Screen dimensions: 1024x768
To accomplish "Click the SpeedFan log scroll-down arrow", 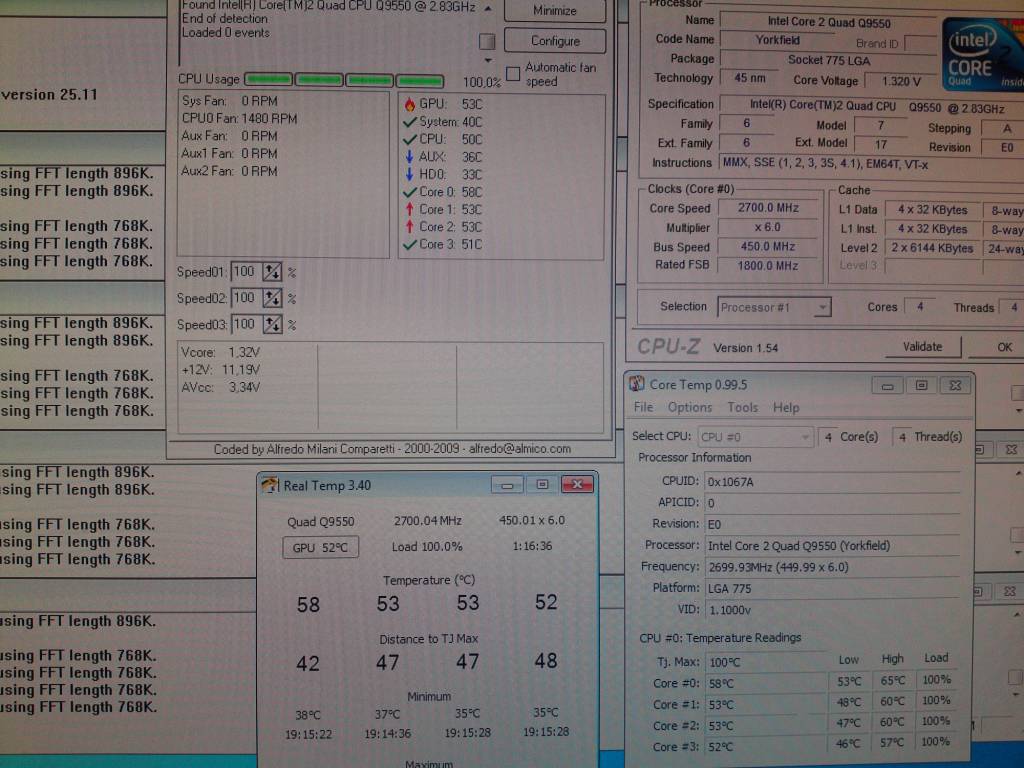I will [488, 61].
